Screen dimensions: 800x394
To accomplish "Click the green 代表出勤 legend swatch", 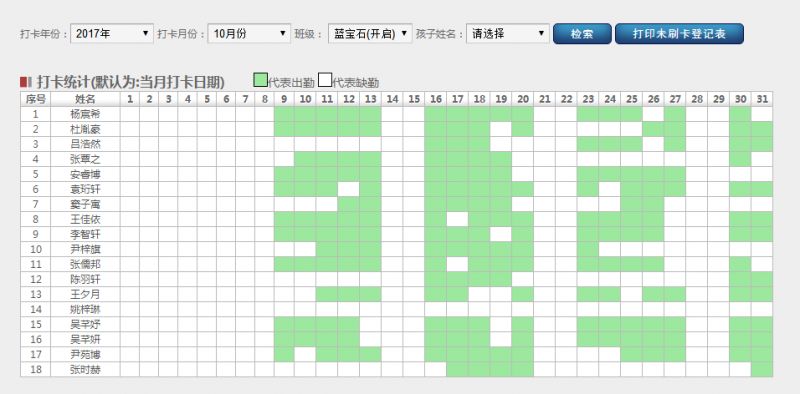I will click(x=260, y=80).
